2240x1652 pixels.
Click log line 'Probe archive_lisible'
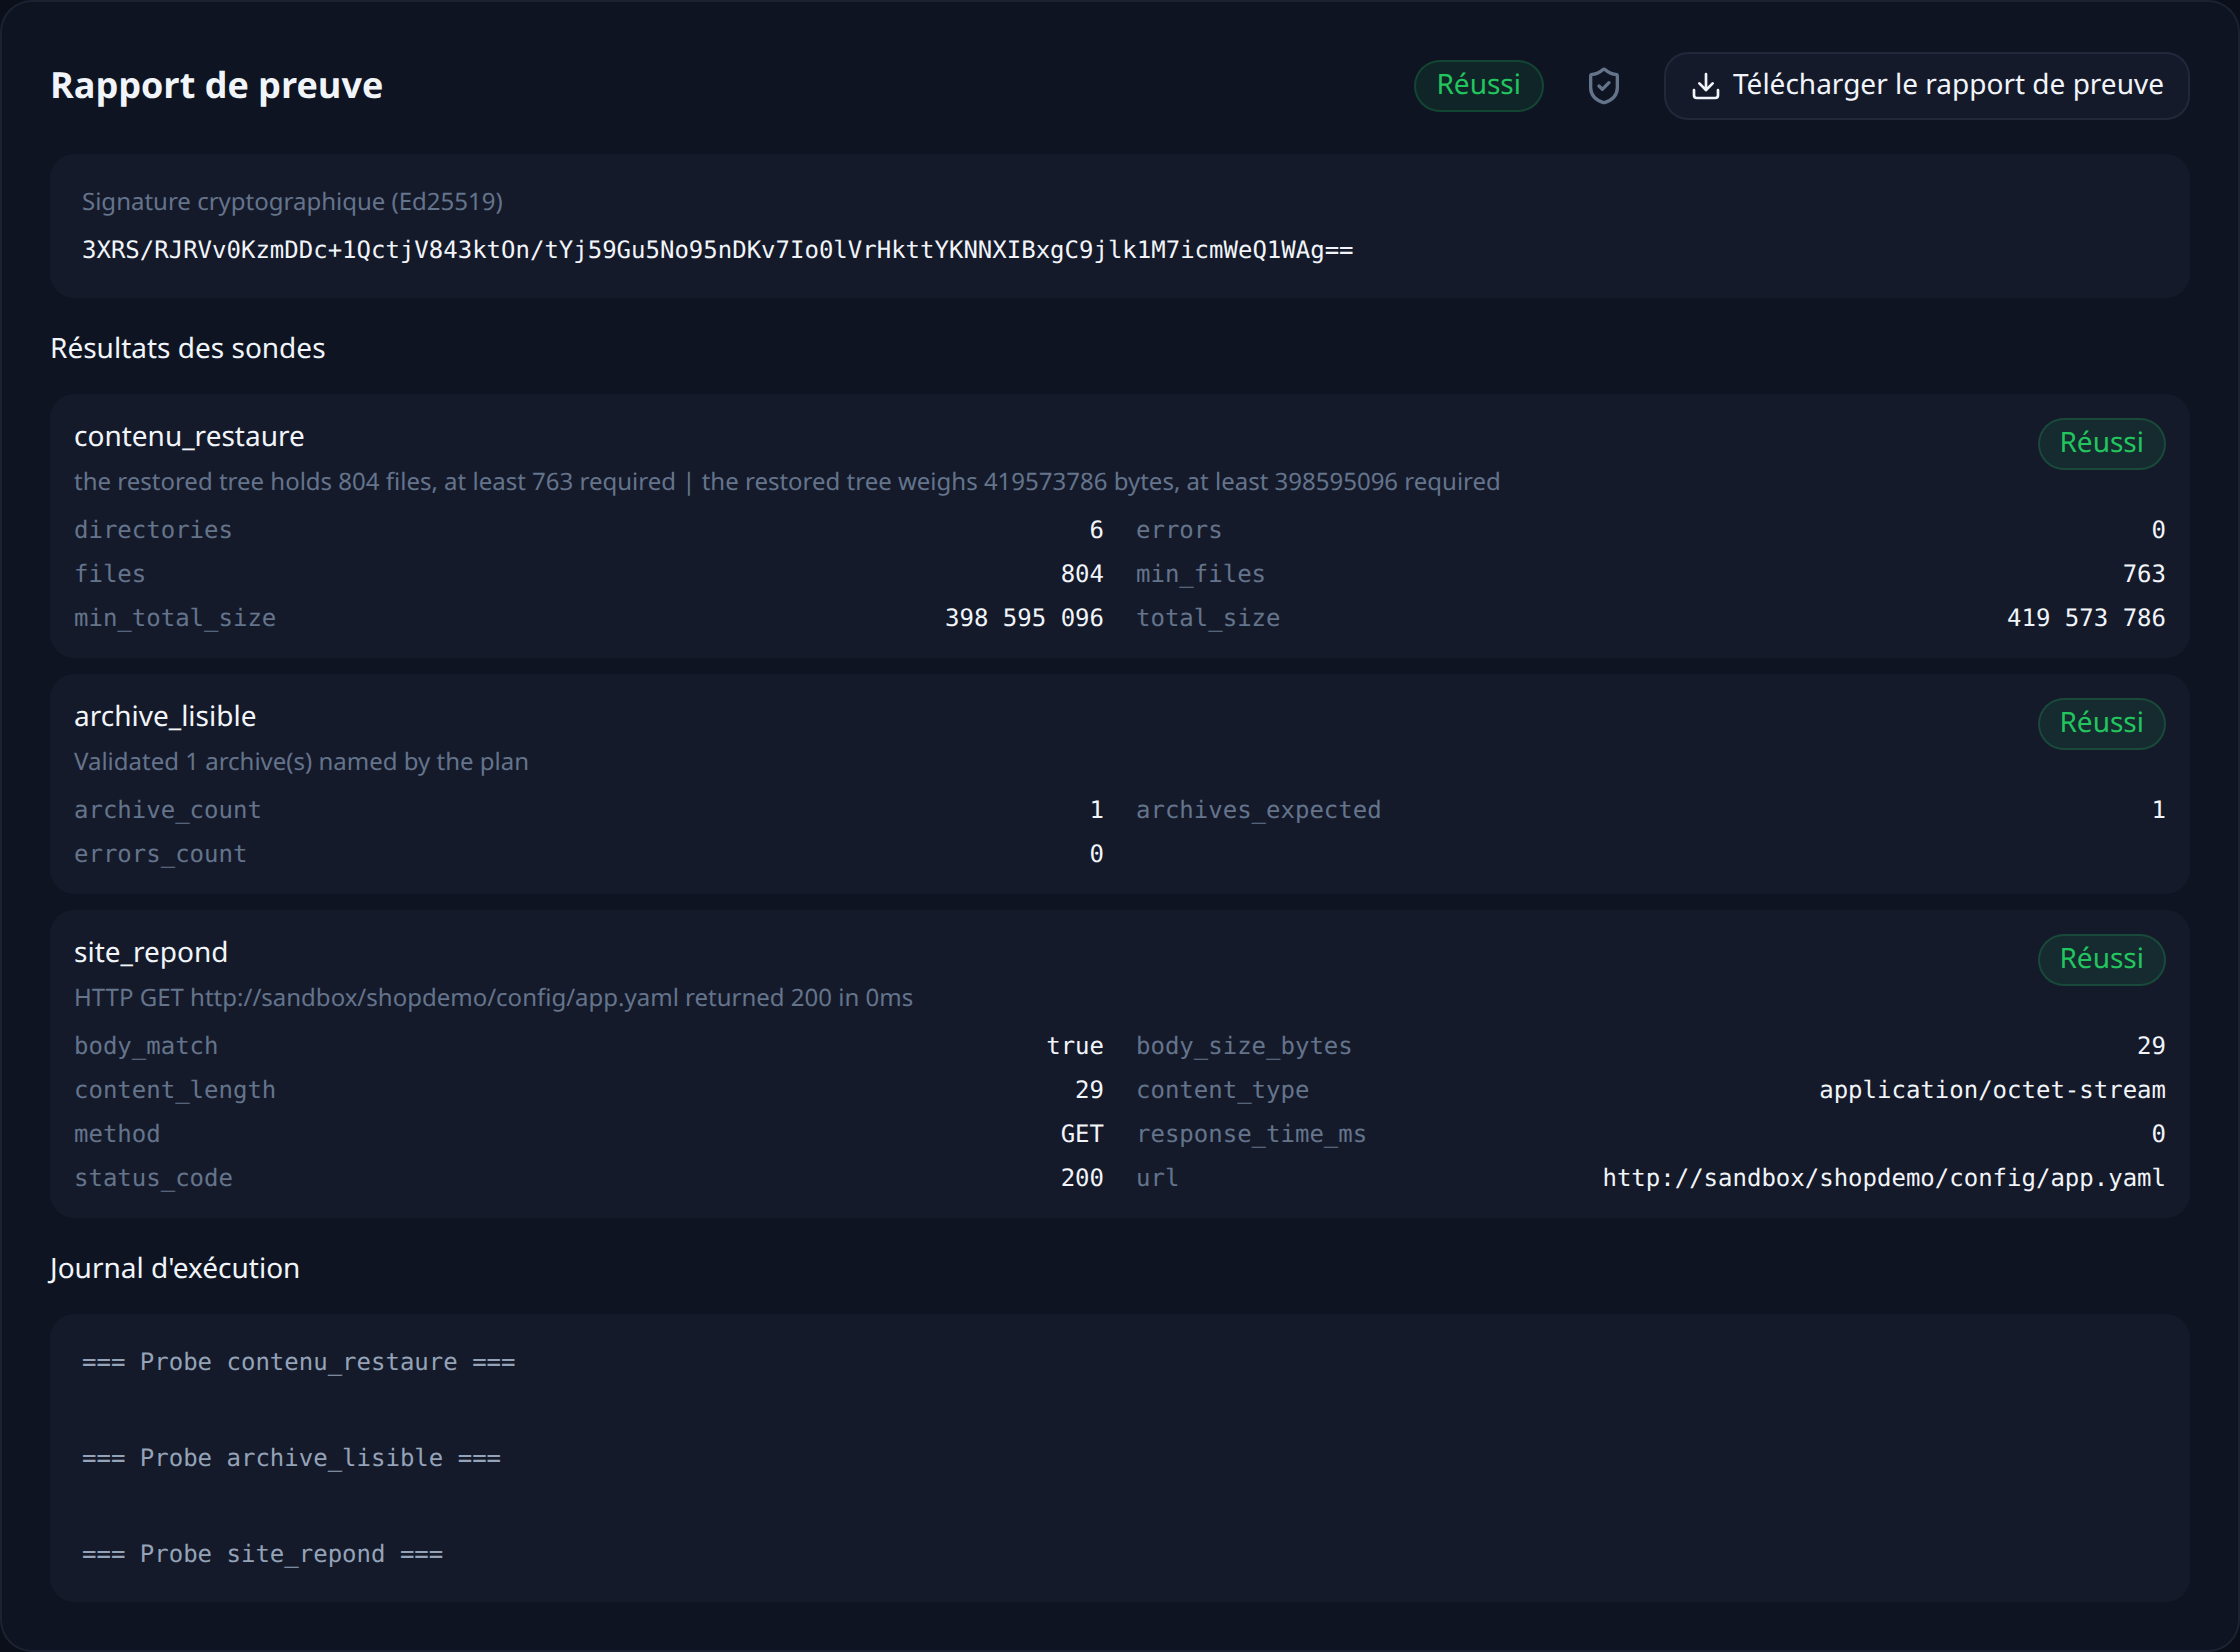(291, 1458)
